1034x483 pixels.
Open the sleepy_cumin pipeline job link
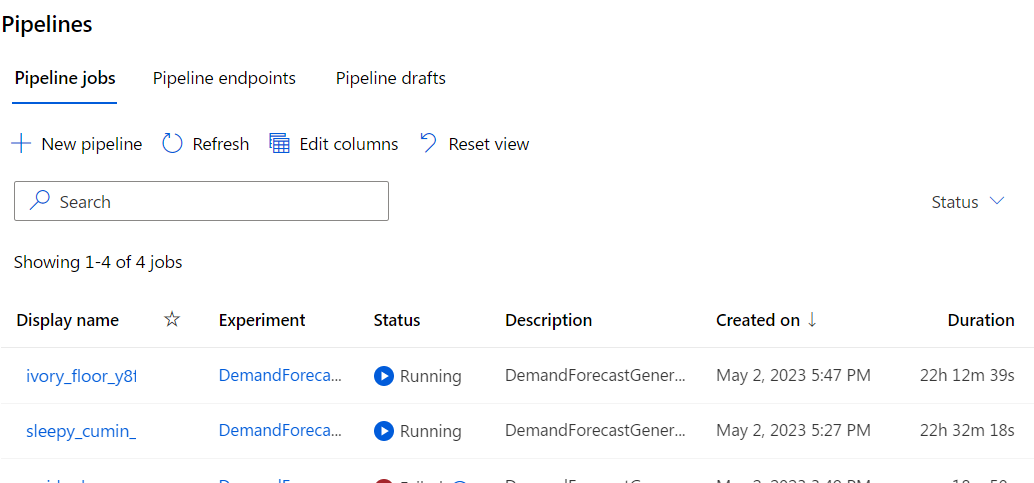pyautogui.click(x=80, y=431)
